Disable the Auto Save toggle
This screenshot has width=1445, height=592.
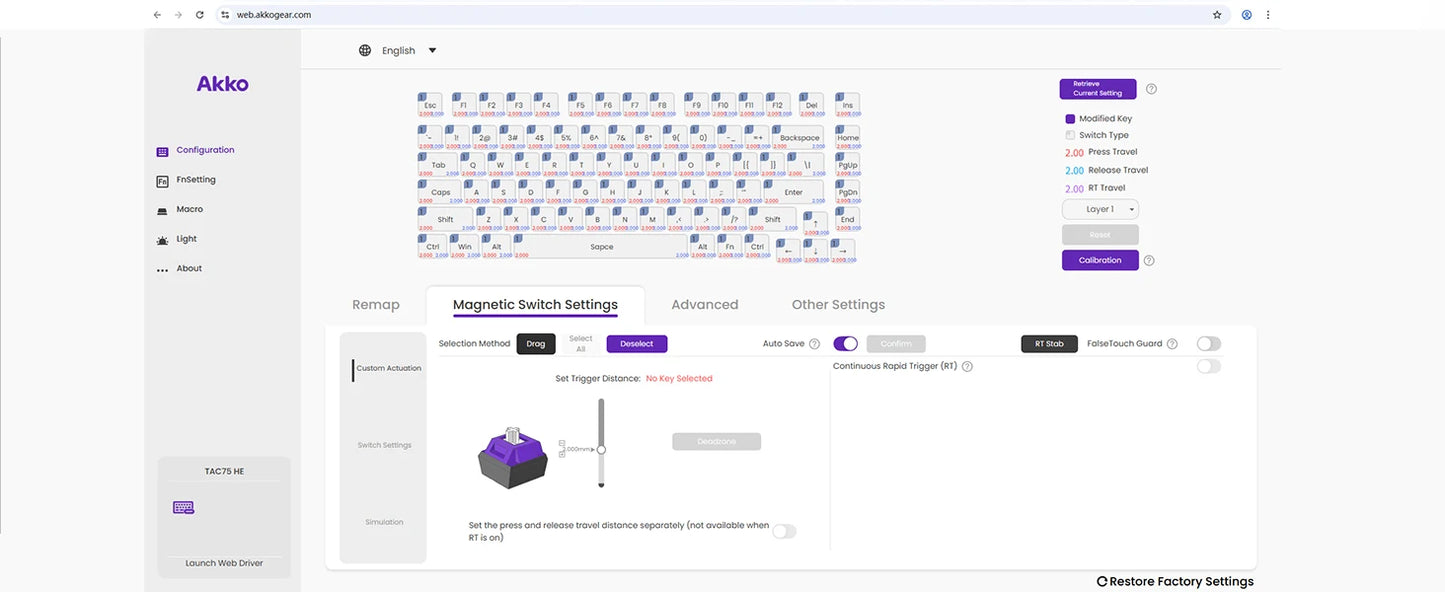(x=845, y=343)
